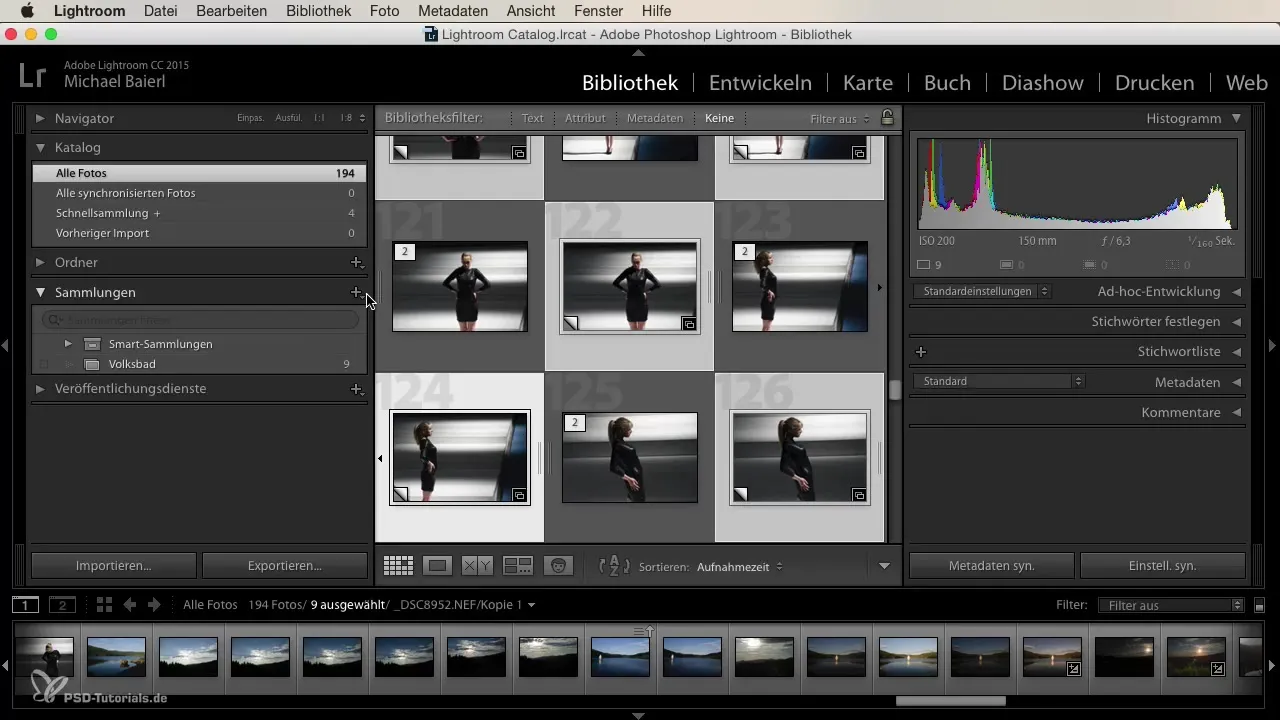This screenshot has height=720, width=1280.
Task: Expand Stichwörter festlegen panel
Action: (x=1237, y=322)
